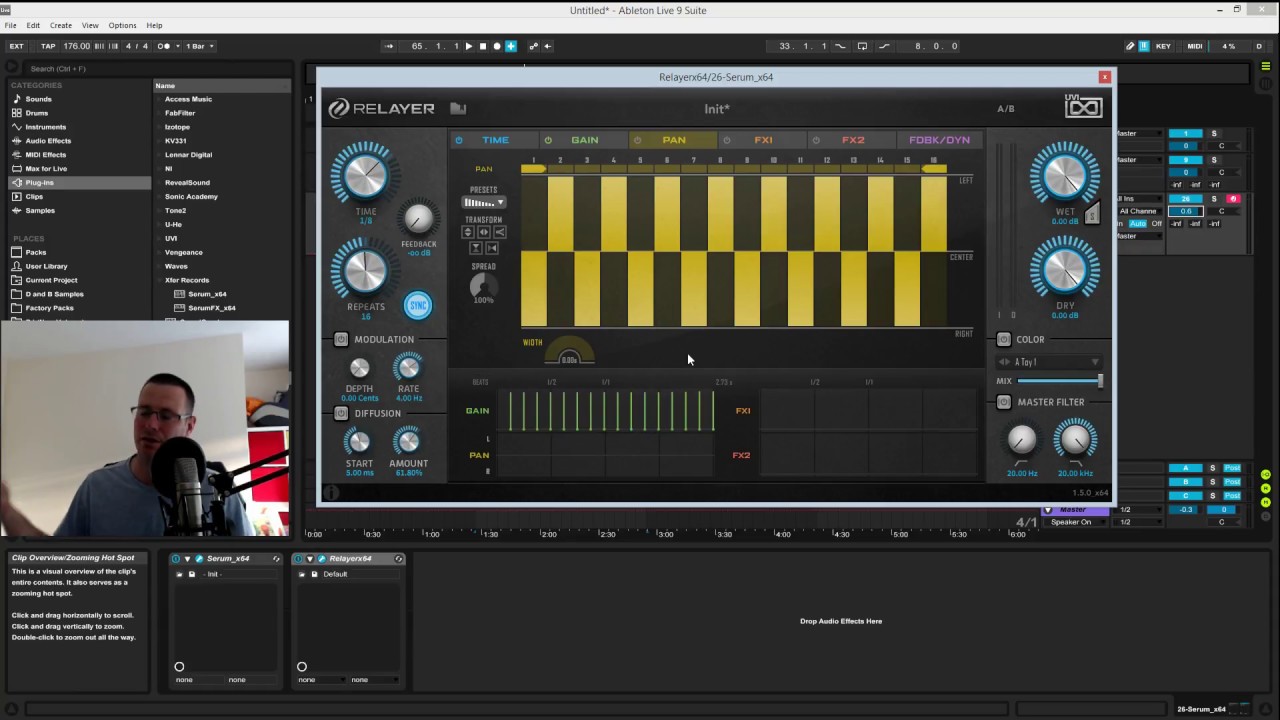Click the MIDI map mode button
Viewport: 1280px width, 720px height.
(1195, 46)
